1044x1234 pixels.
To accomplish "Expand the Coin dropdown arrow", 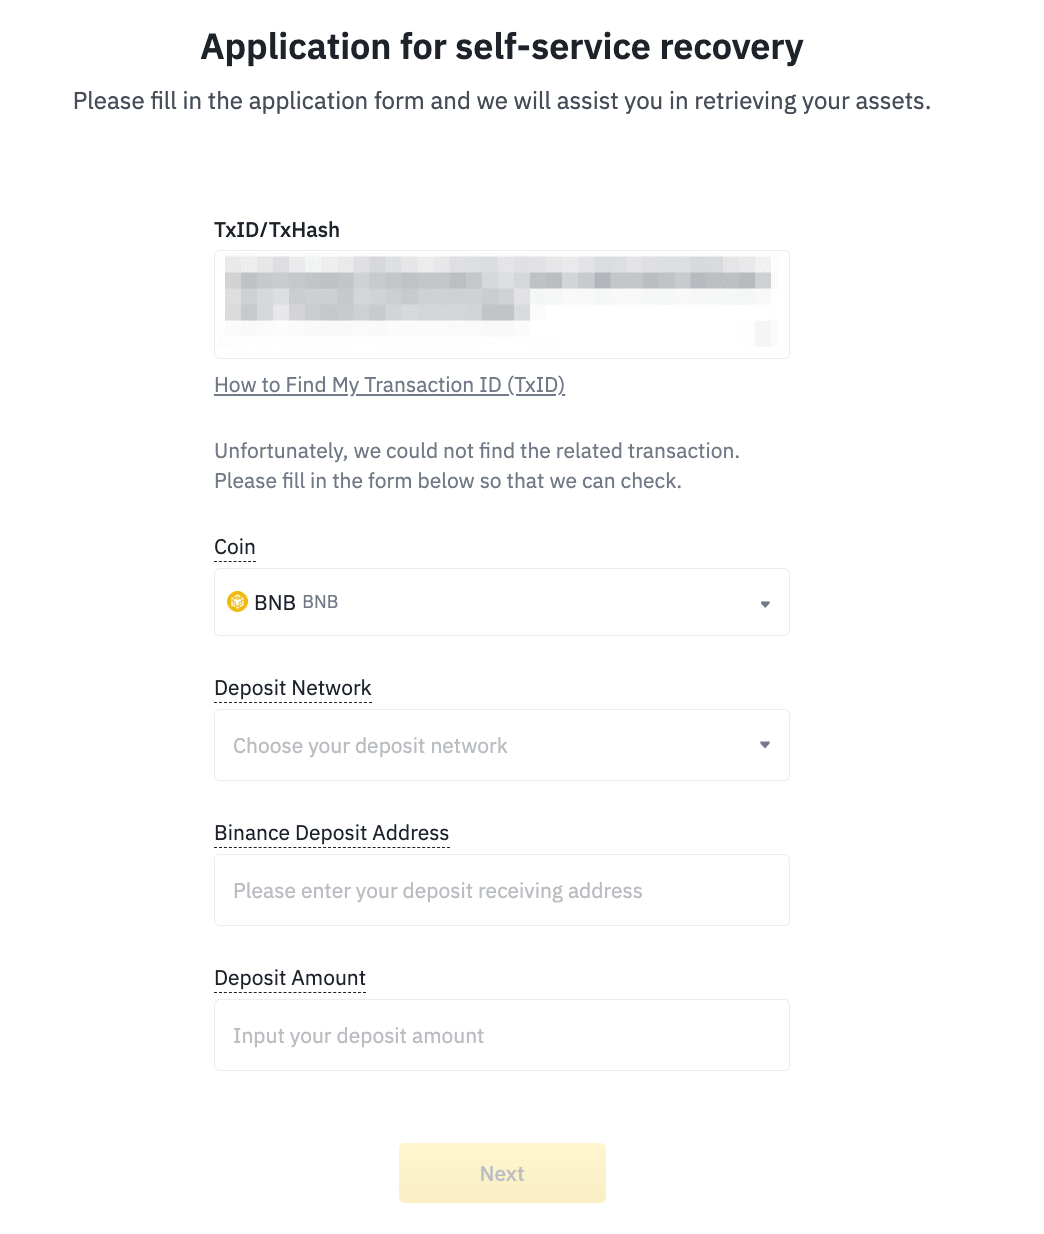I will click(765, 603).
